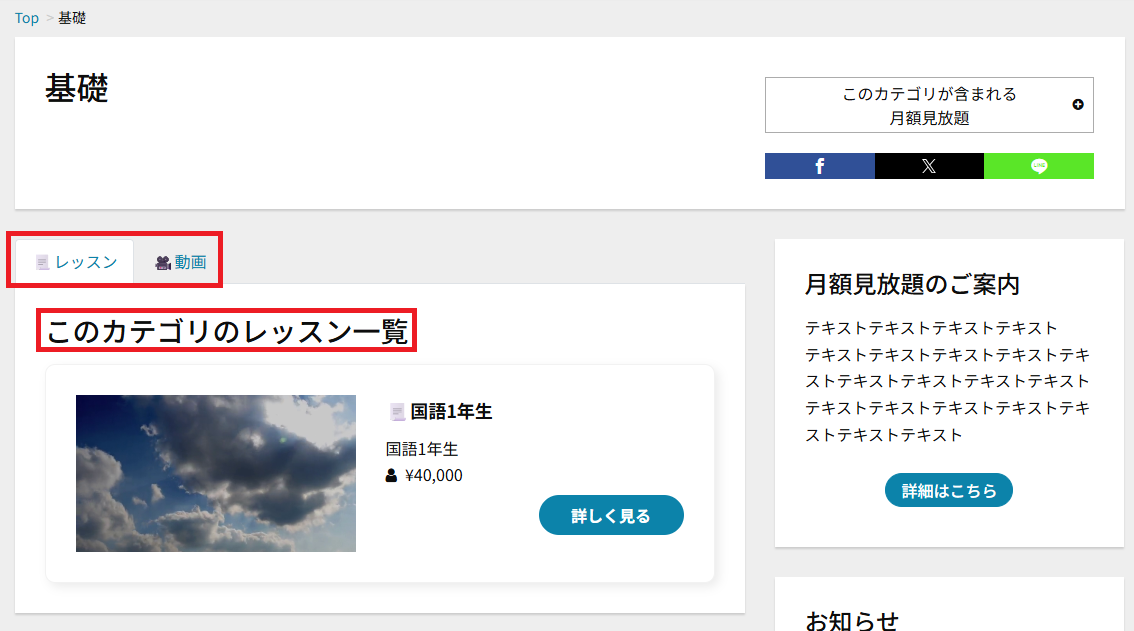Share the page via LINE

click(1038, 166)
